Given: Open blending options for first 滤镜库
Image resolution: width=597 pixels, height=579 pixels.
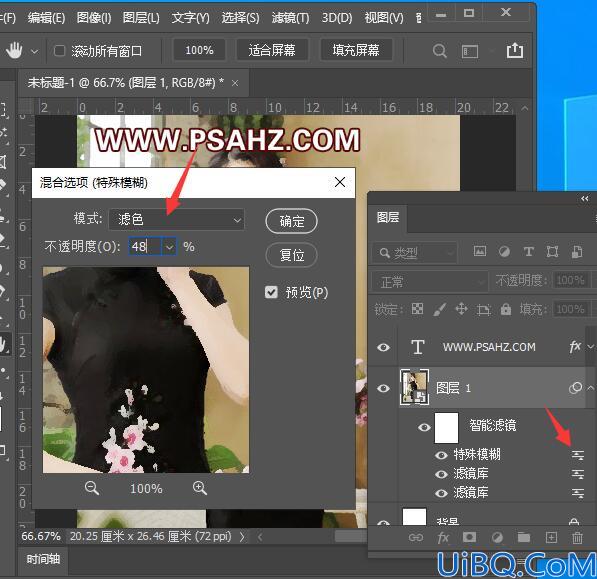Looking at the screenshot, I should pyautogui.click(x=577, y=474).
